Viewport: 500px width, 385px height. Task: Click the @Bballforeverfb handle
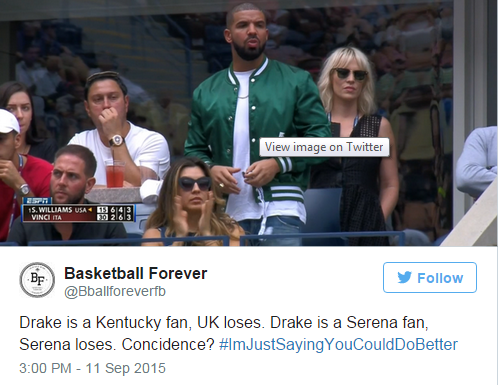[x=115, y=291]
